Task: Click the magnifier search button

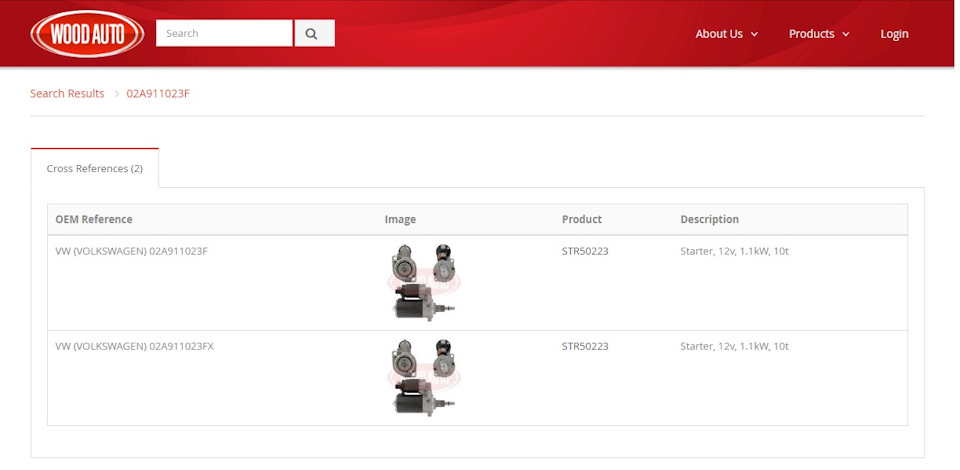Action: (x=314, y=33)
